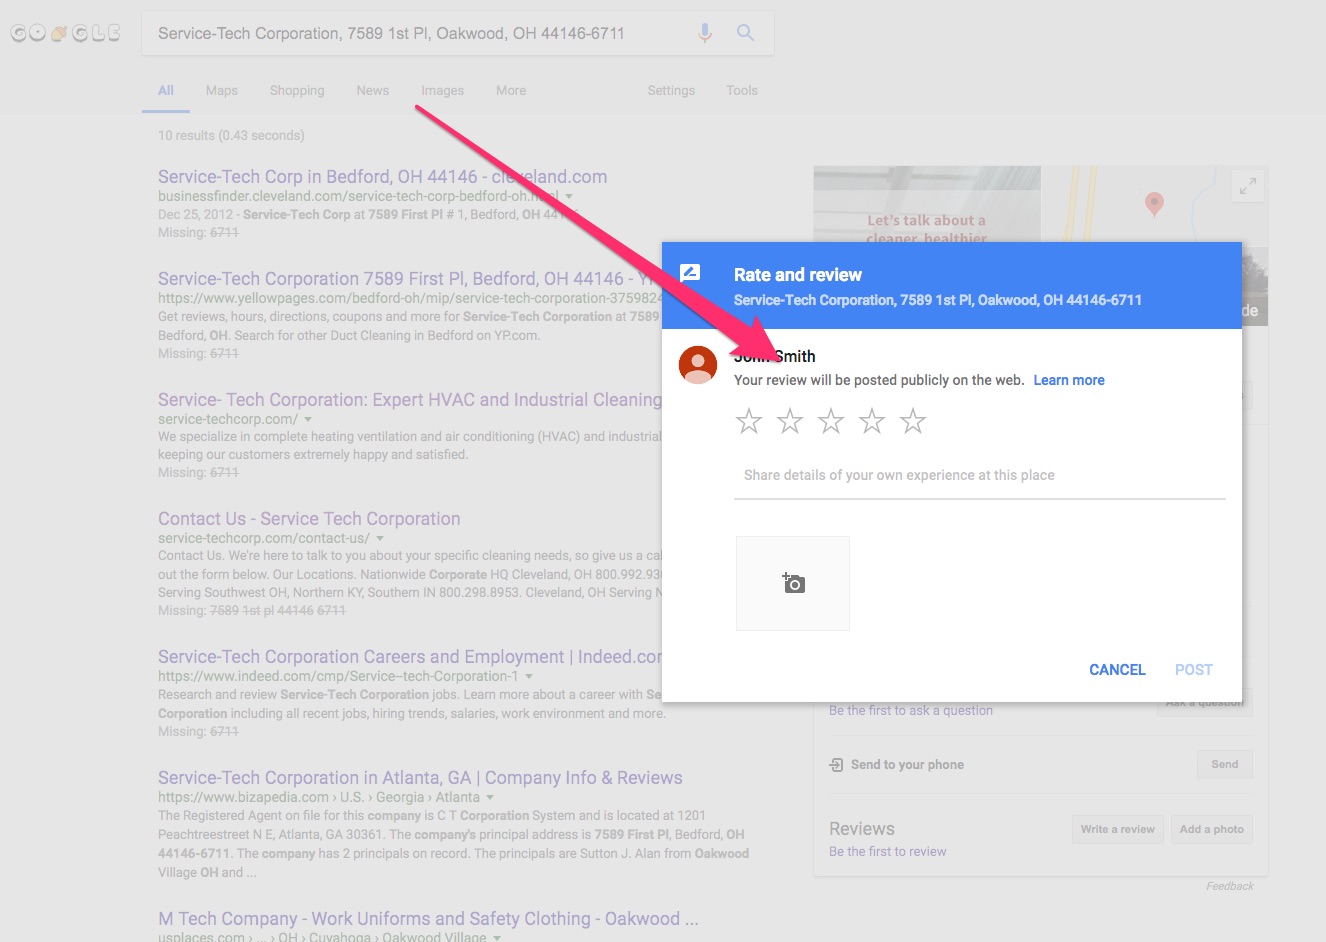Give a five-star rating
This screenshot has width=1326, height=942.
(x=913, y=421)
